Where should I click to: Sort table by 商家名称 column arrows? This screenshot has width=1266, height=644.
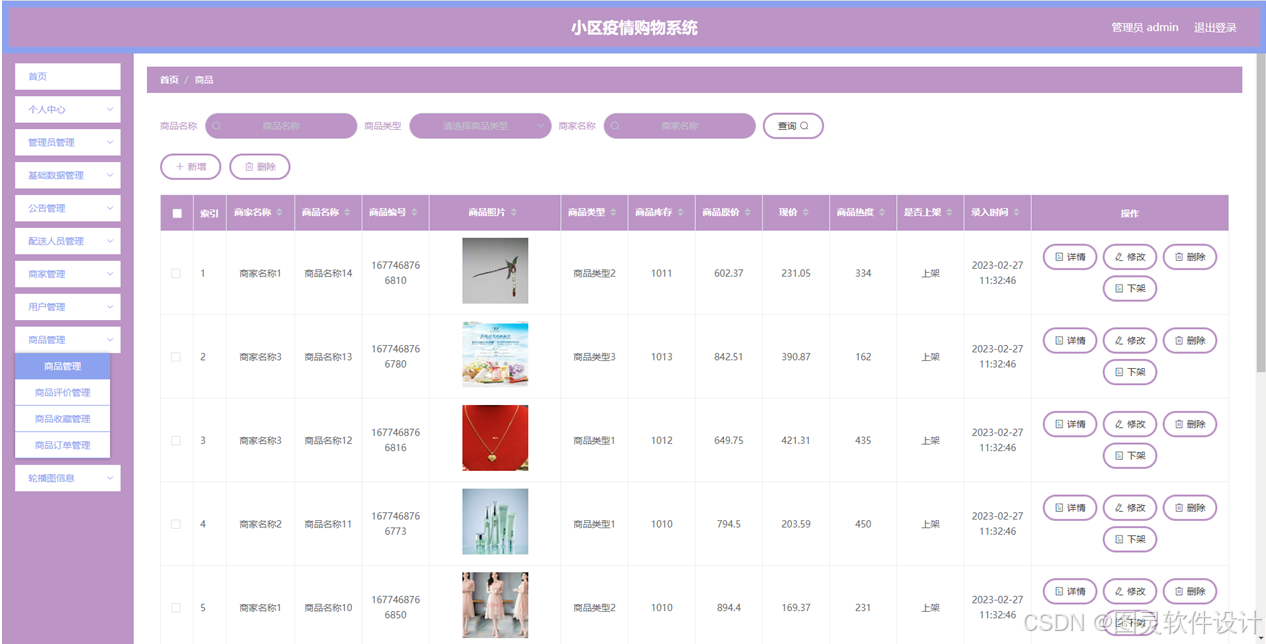[x=280, y=213]
